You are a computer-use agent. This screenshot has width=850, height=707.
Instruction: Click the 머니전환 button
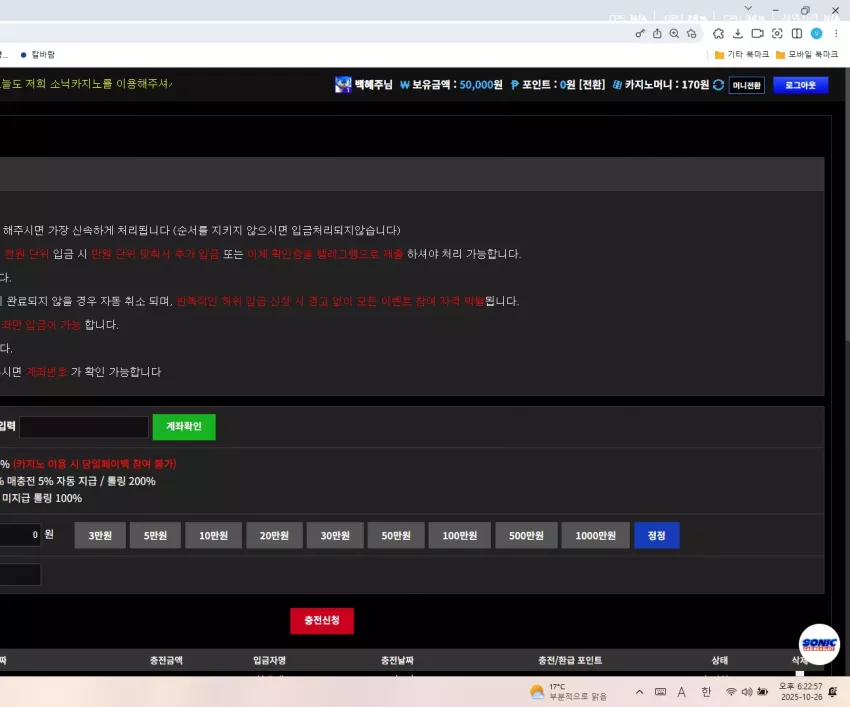(x=746, y=85)
